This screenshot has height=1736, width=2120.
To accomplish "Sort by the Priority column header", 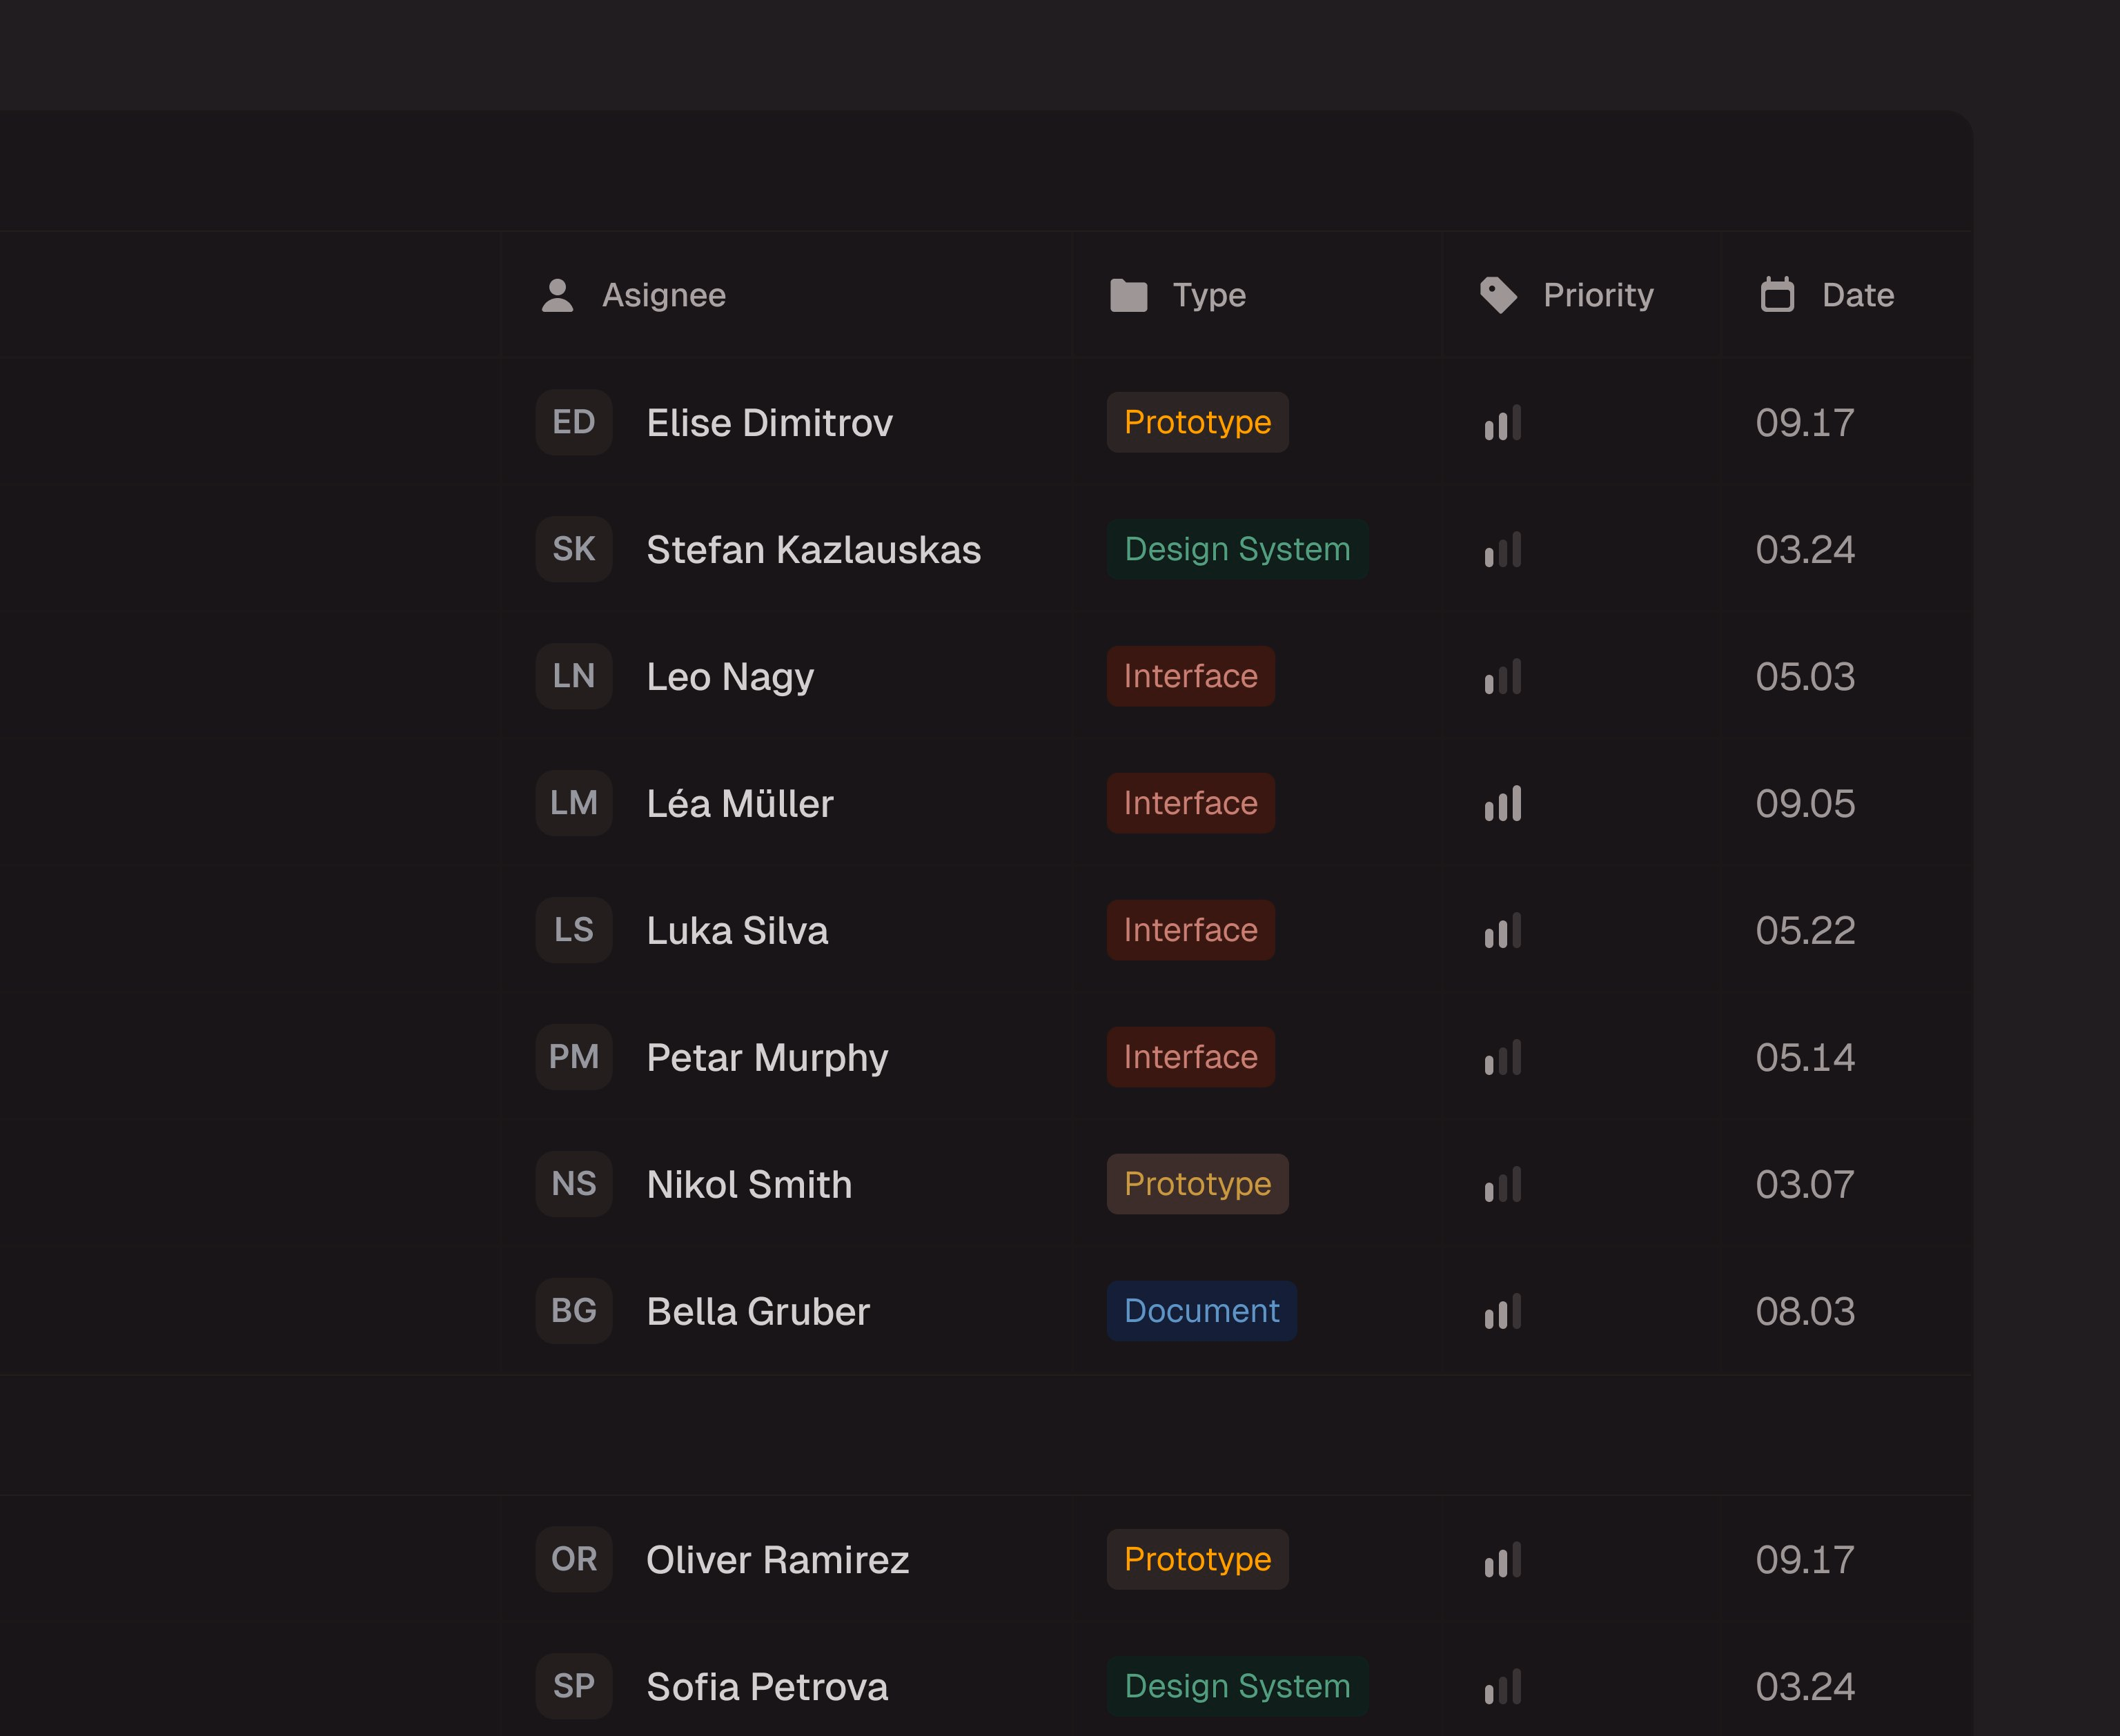I will pyautogui.click(x=1598, y=295).
